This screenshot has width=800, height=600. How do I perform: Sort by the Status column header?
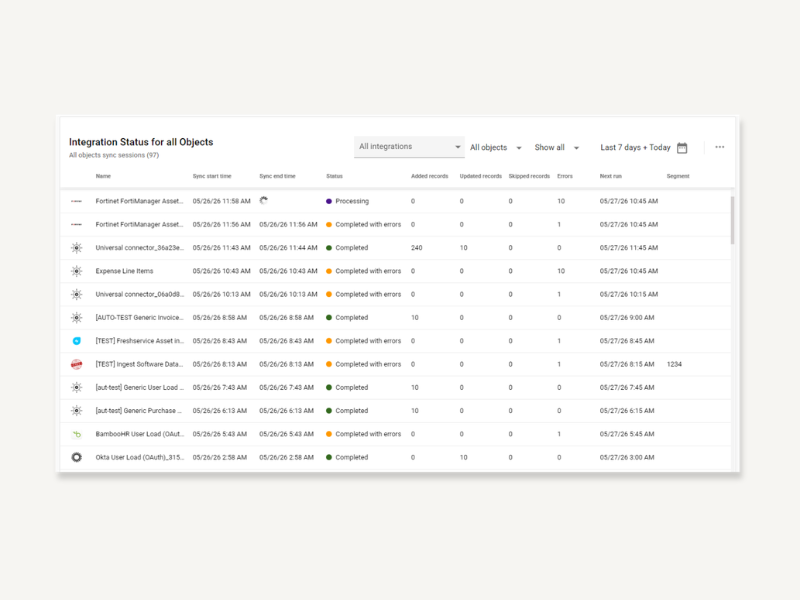[x=334, y=176]
